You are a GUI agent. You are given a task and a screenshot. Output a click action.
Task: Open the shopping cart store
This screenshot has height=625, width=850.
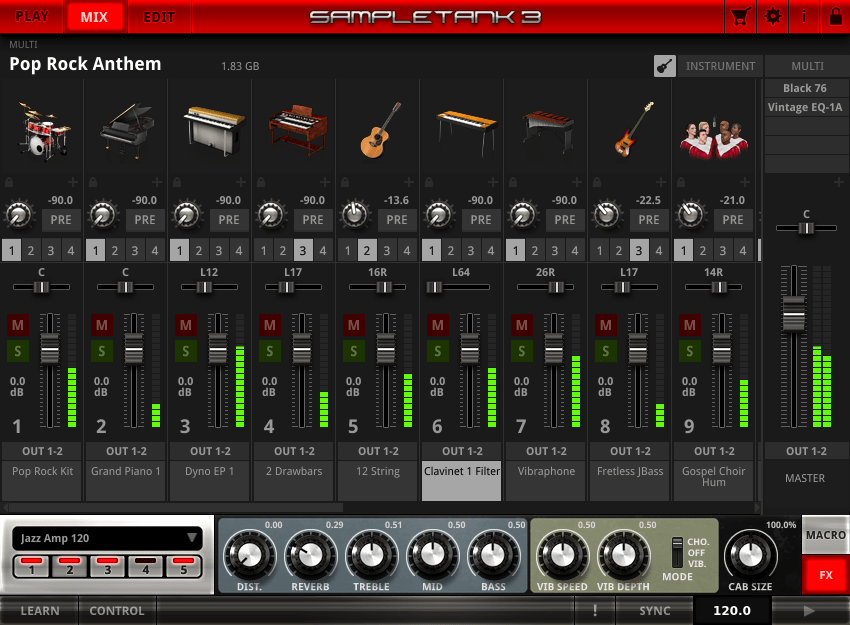pos(740,17)
